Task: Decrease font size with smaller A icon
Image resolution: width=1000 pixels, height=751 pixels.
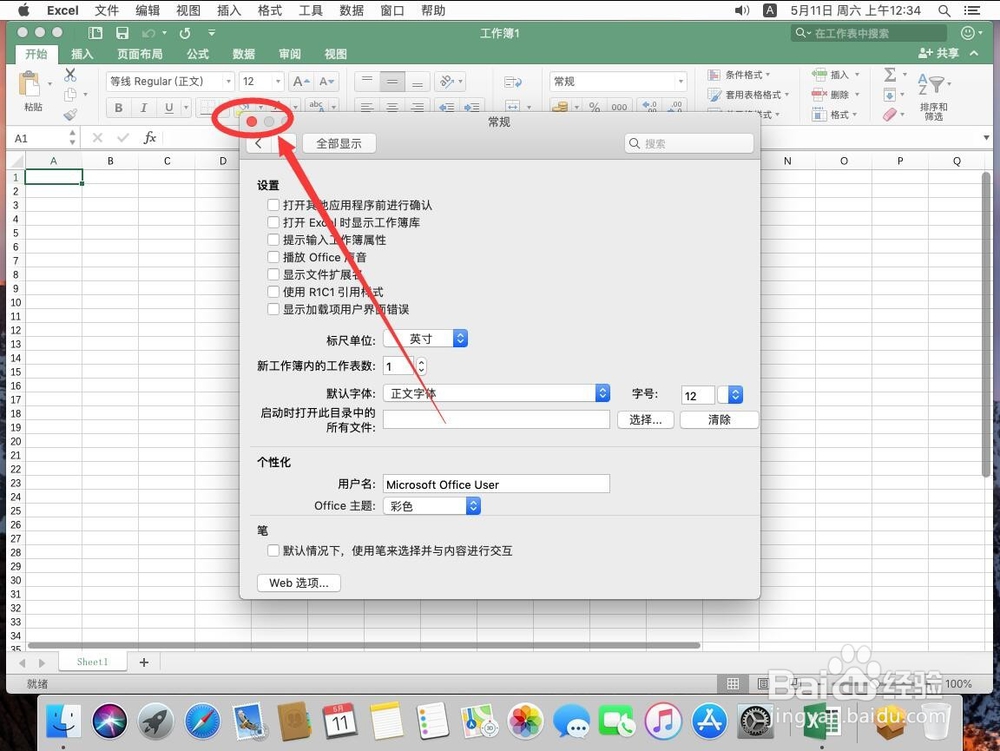Action: (326, 82)
